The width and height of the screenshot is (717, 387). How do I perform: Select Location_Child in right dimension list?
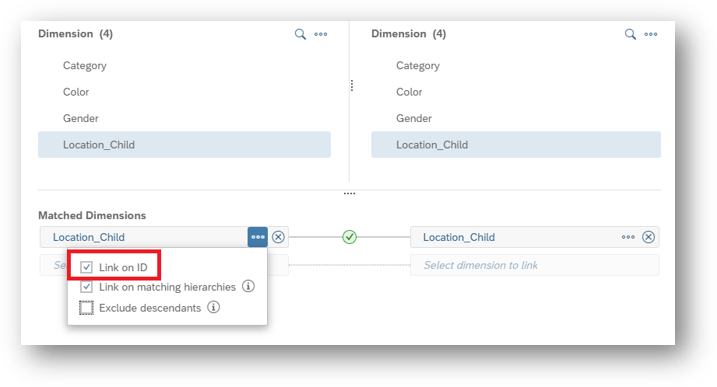516,145
